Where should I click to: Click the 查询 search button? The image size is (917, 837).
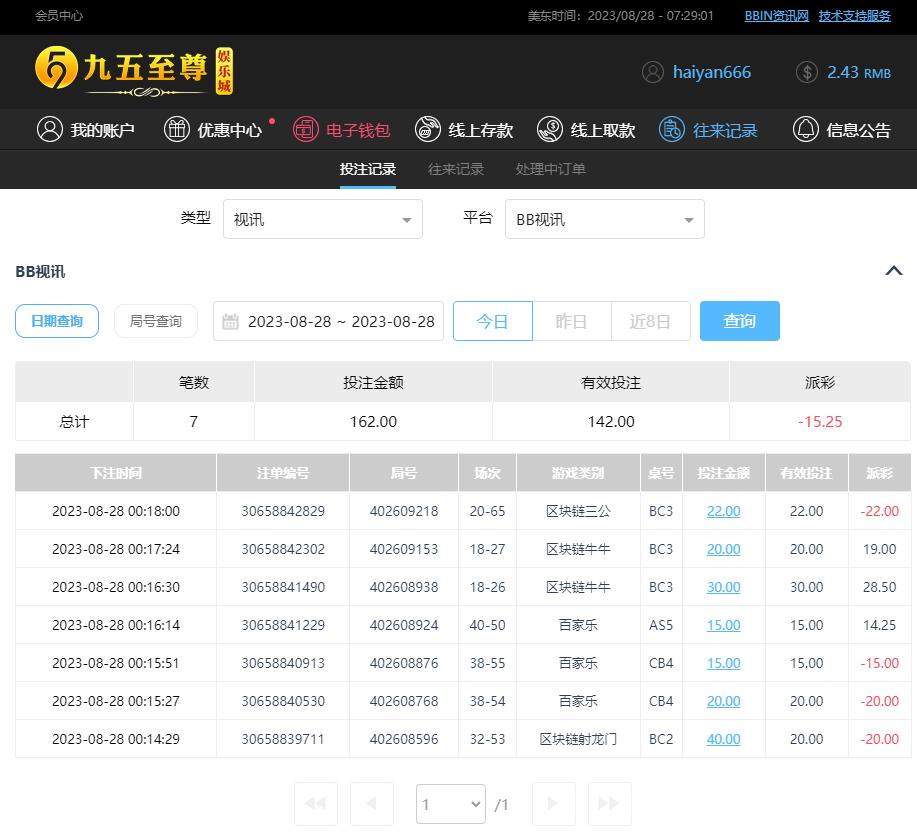739,321
